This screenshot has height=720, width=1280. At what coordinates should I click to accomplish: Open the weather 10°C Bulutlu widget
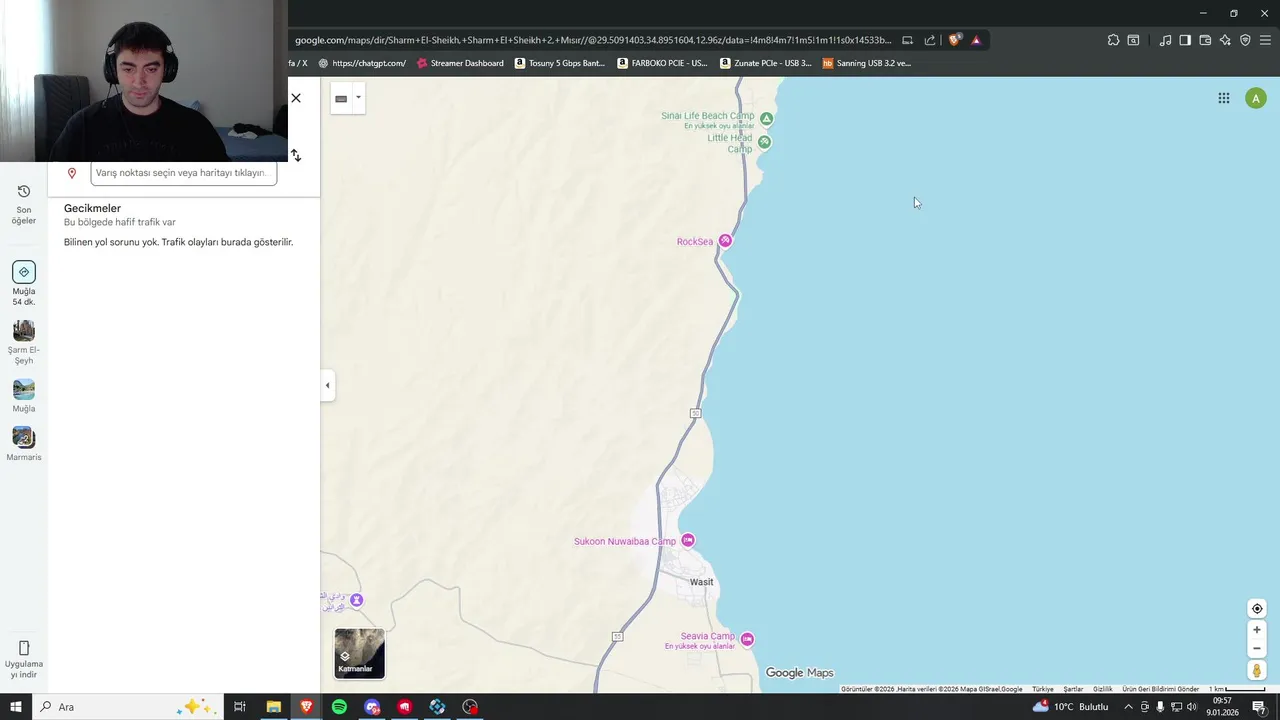coord(1071,707)
